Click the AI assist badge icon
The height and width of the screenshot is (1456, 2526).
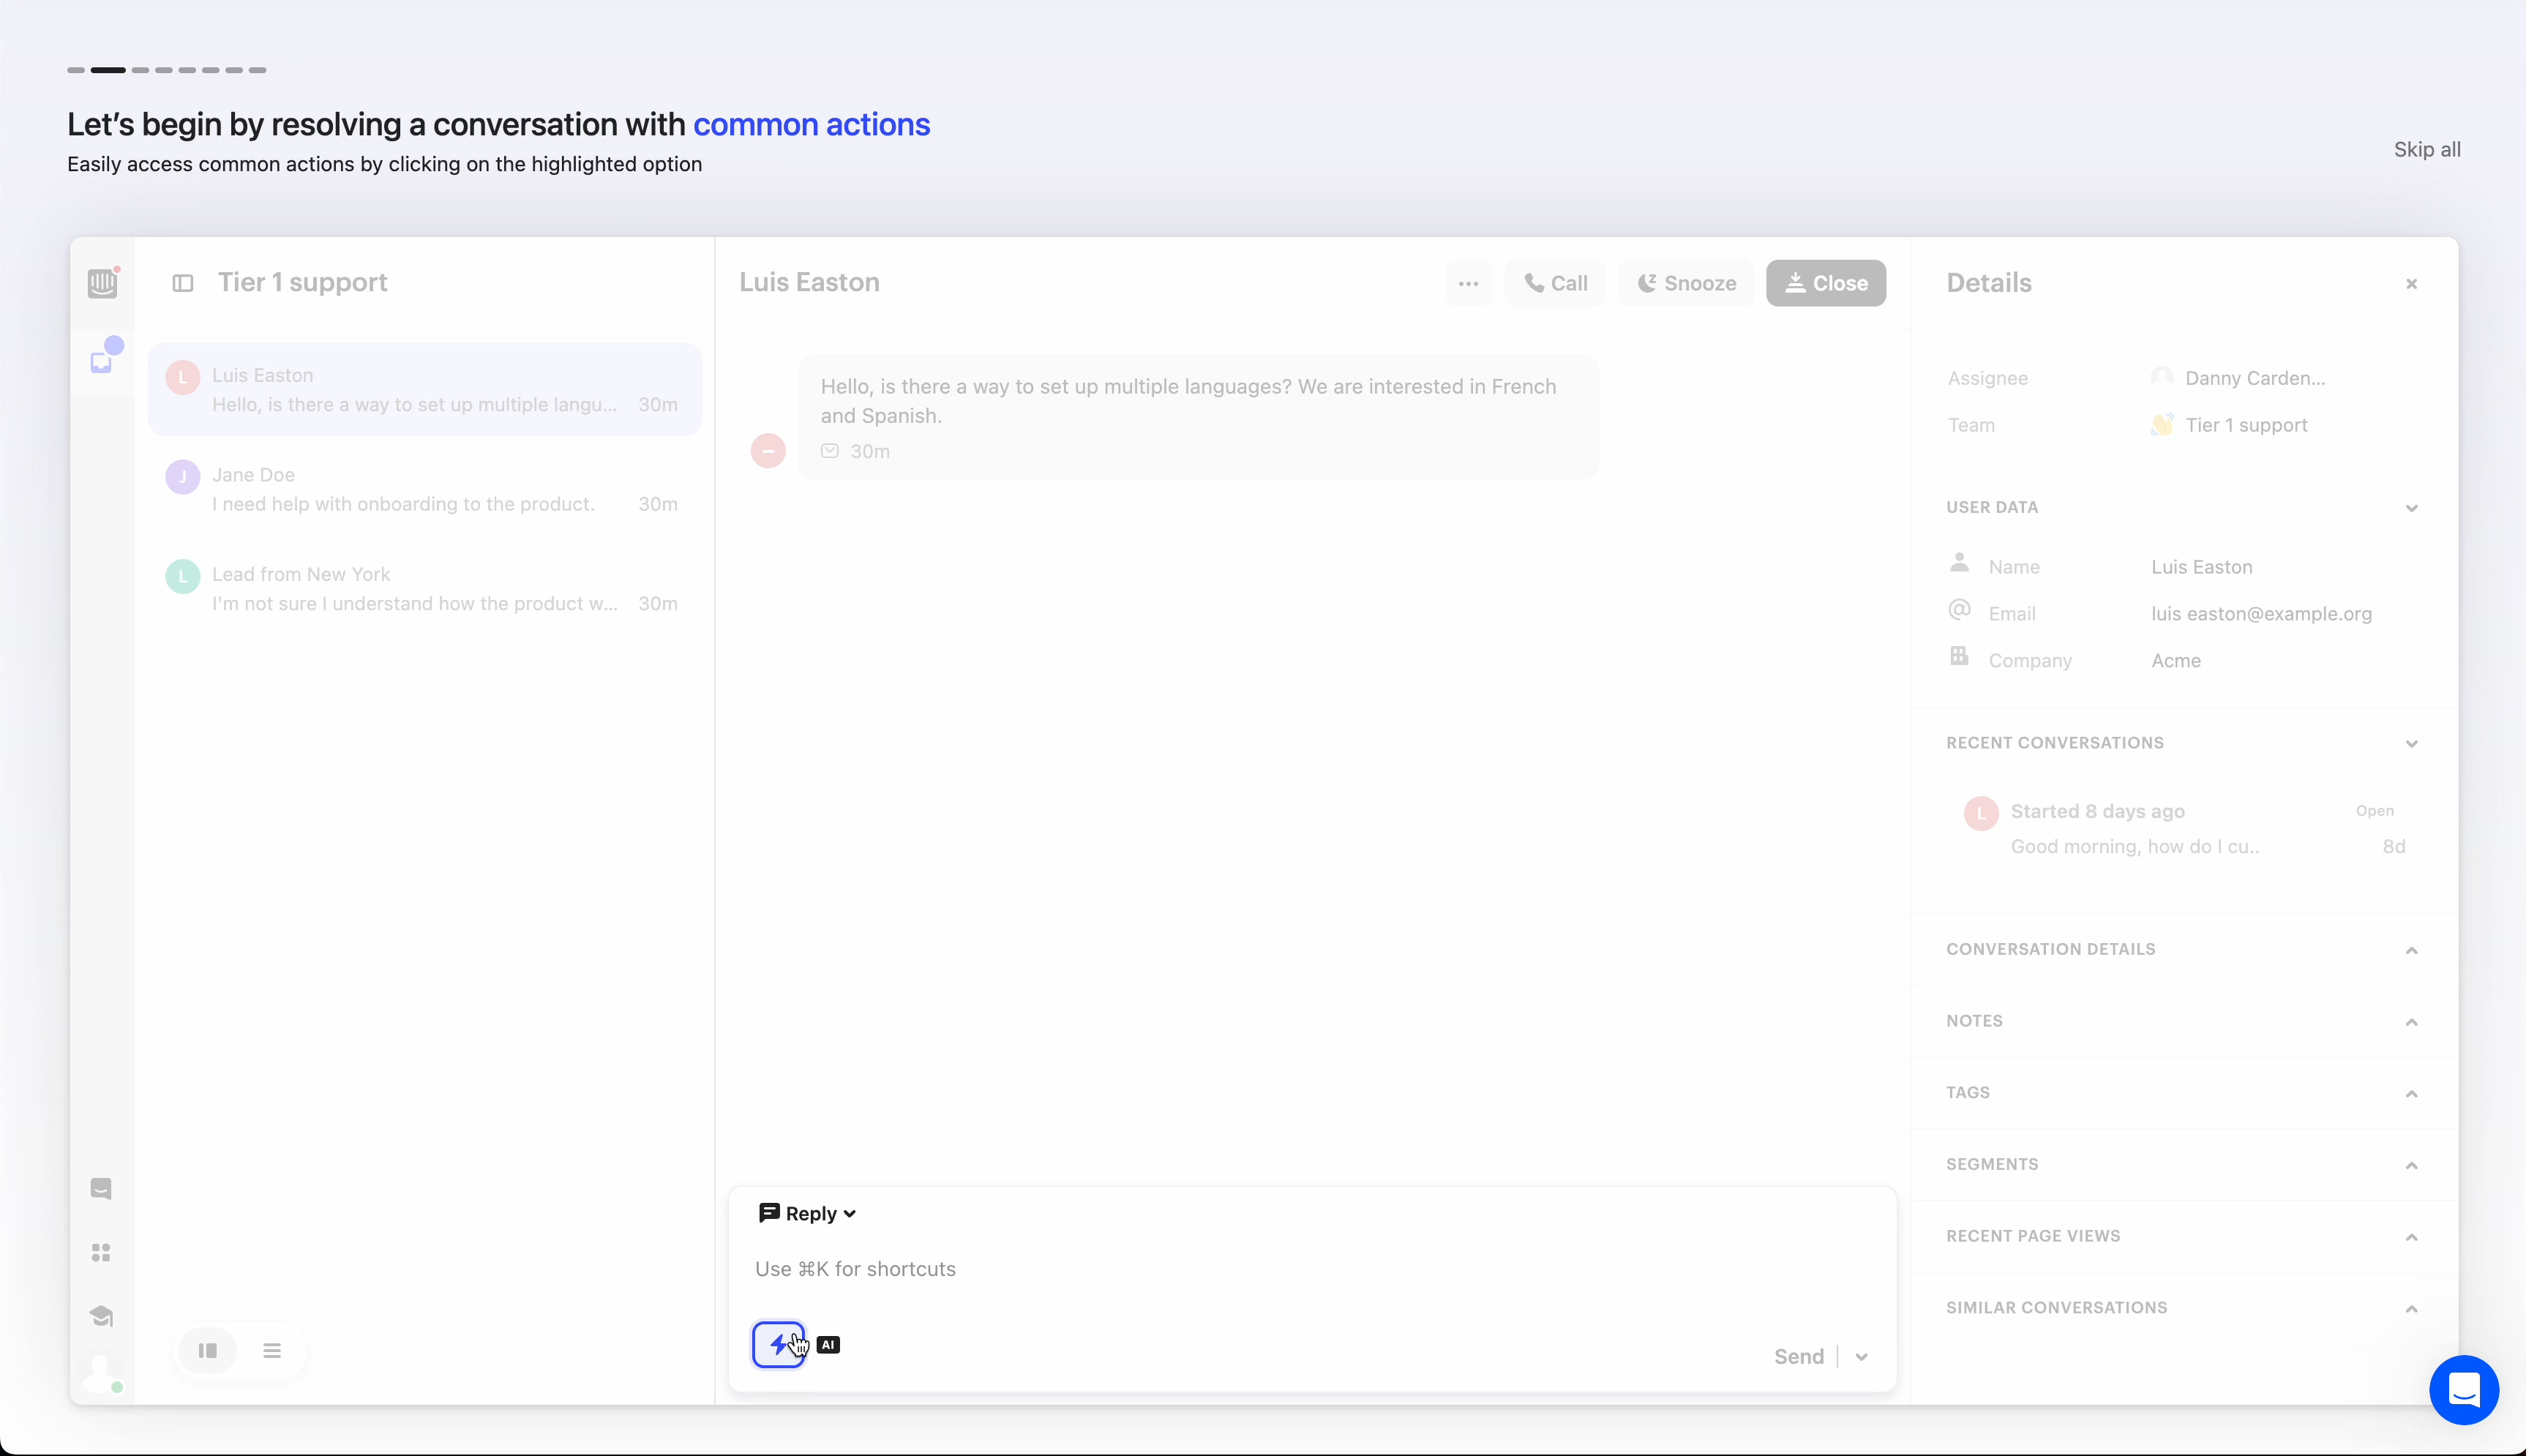pos(828,1345)
